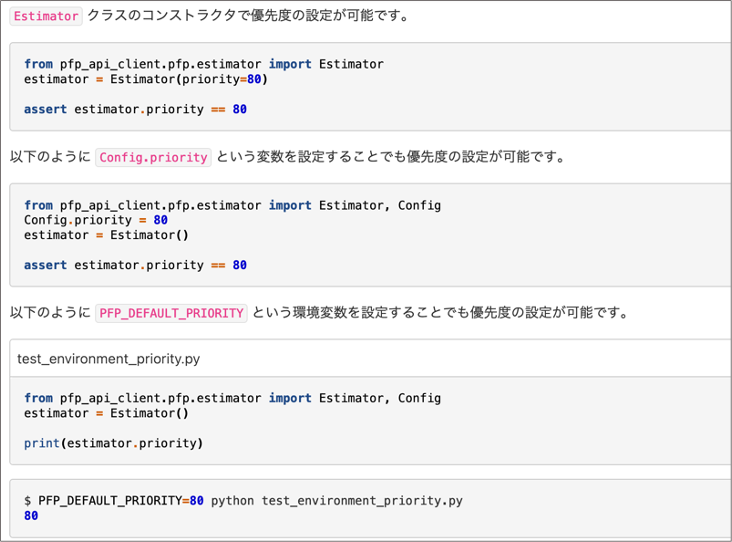Click the Config.priority inline code label
The height and width of the screenshot is (542, 732).
(x=153, y=157)
